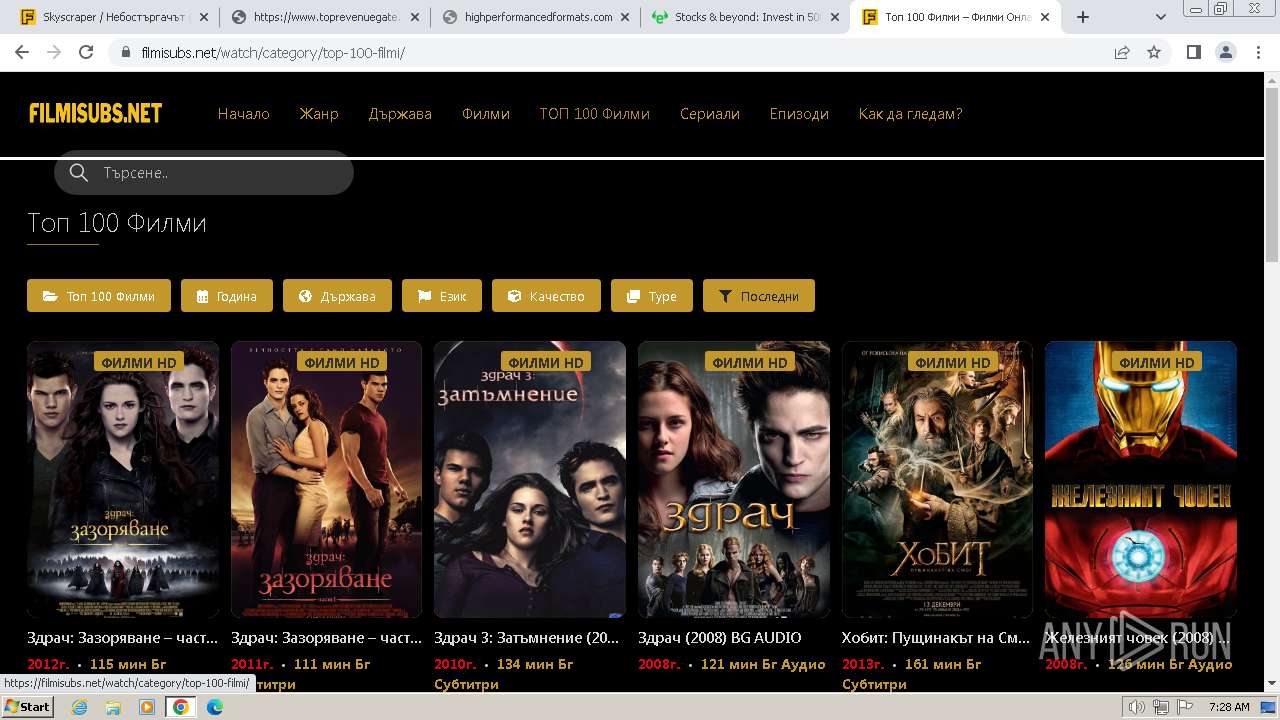1280x720 pixels.
Task: Open the Здрач (2008) BG AUDIO title link
Action: (720, 637)
